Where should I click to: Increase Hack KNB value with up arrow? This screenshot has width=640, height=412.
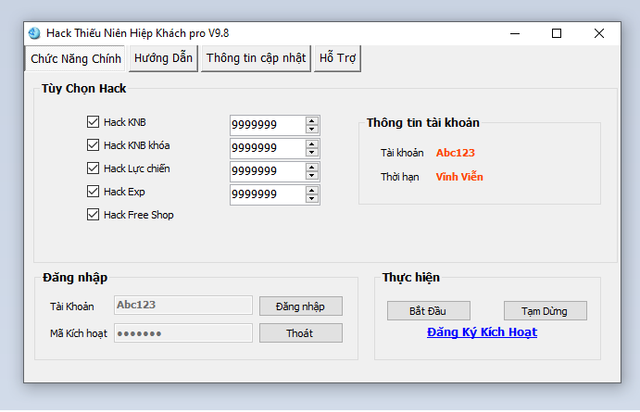click(312, 121)
